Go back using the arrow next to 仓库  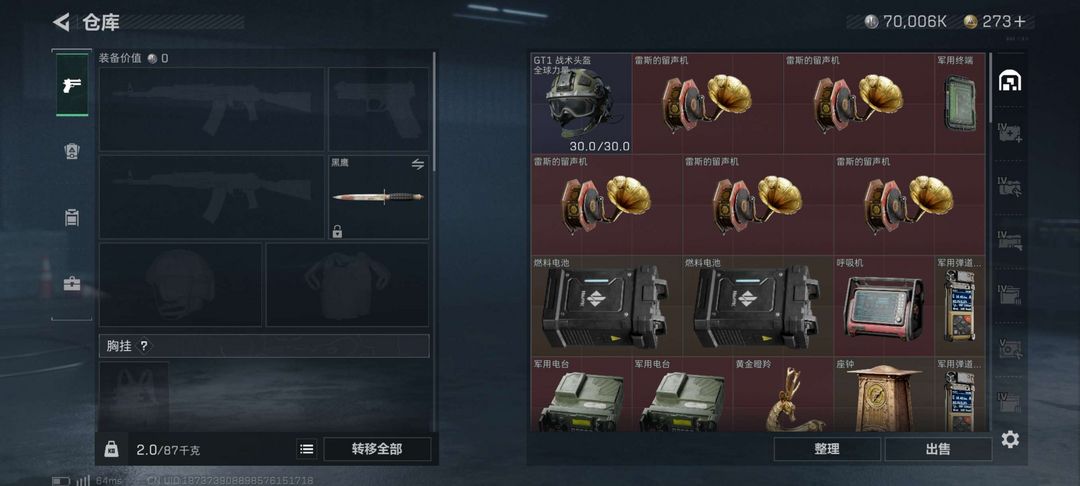click(x=61, y=22)
